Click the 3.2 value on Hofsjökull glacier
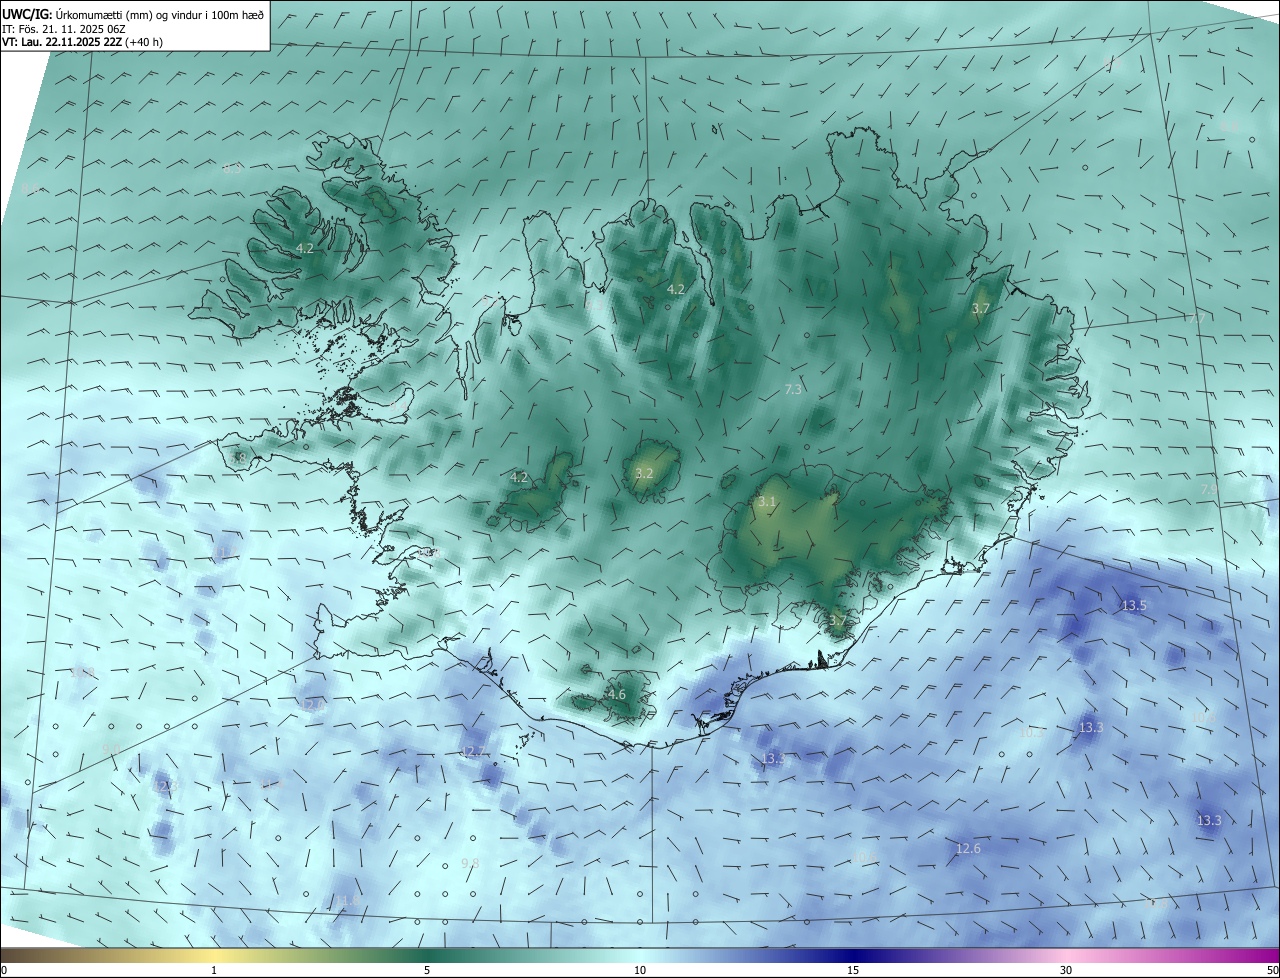1280x978 pixels. [644, 473]
